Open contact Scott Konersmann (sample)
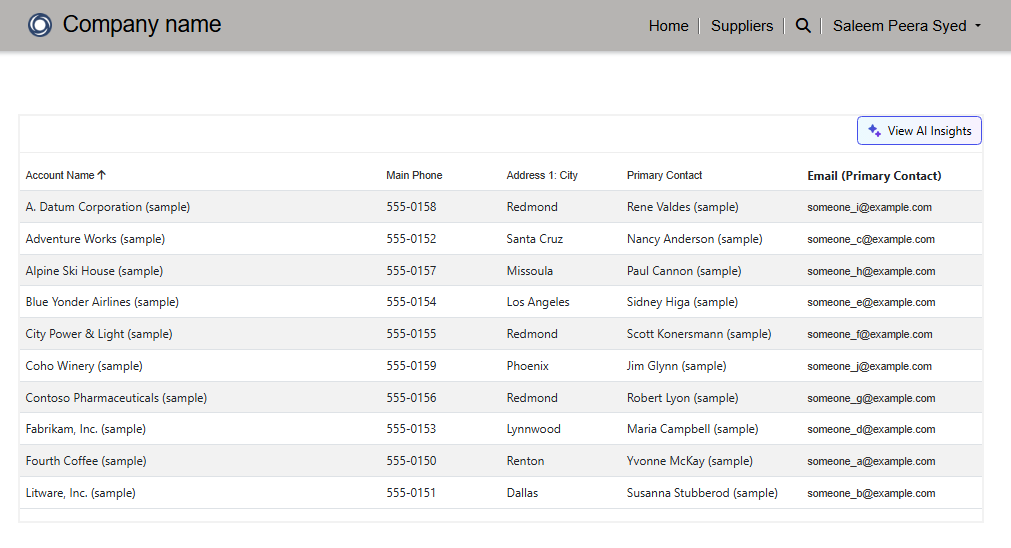 coord(699,334)
